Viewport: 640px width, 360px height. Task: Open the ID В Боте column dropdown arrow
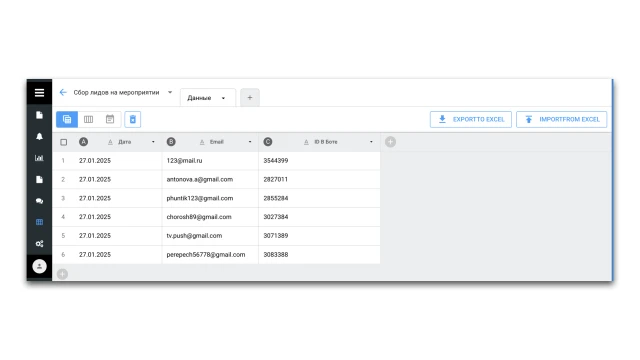[371, 142]
